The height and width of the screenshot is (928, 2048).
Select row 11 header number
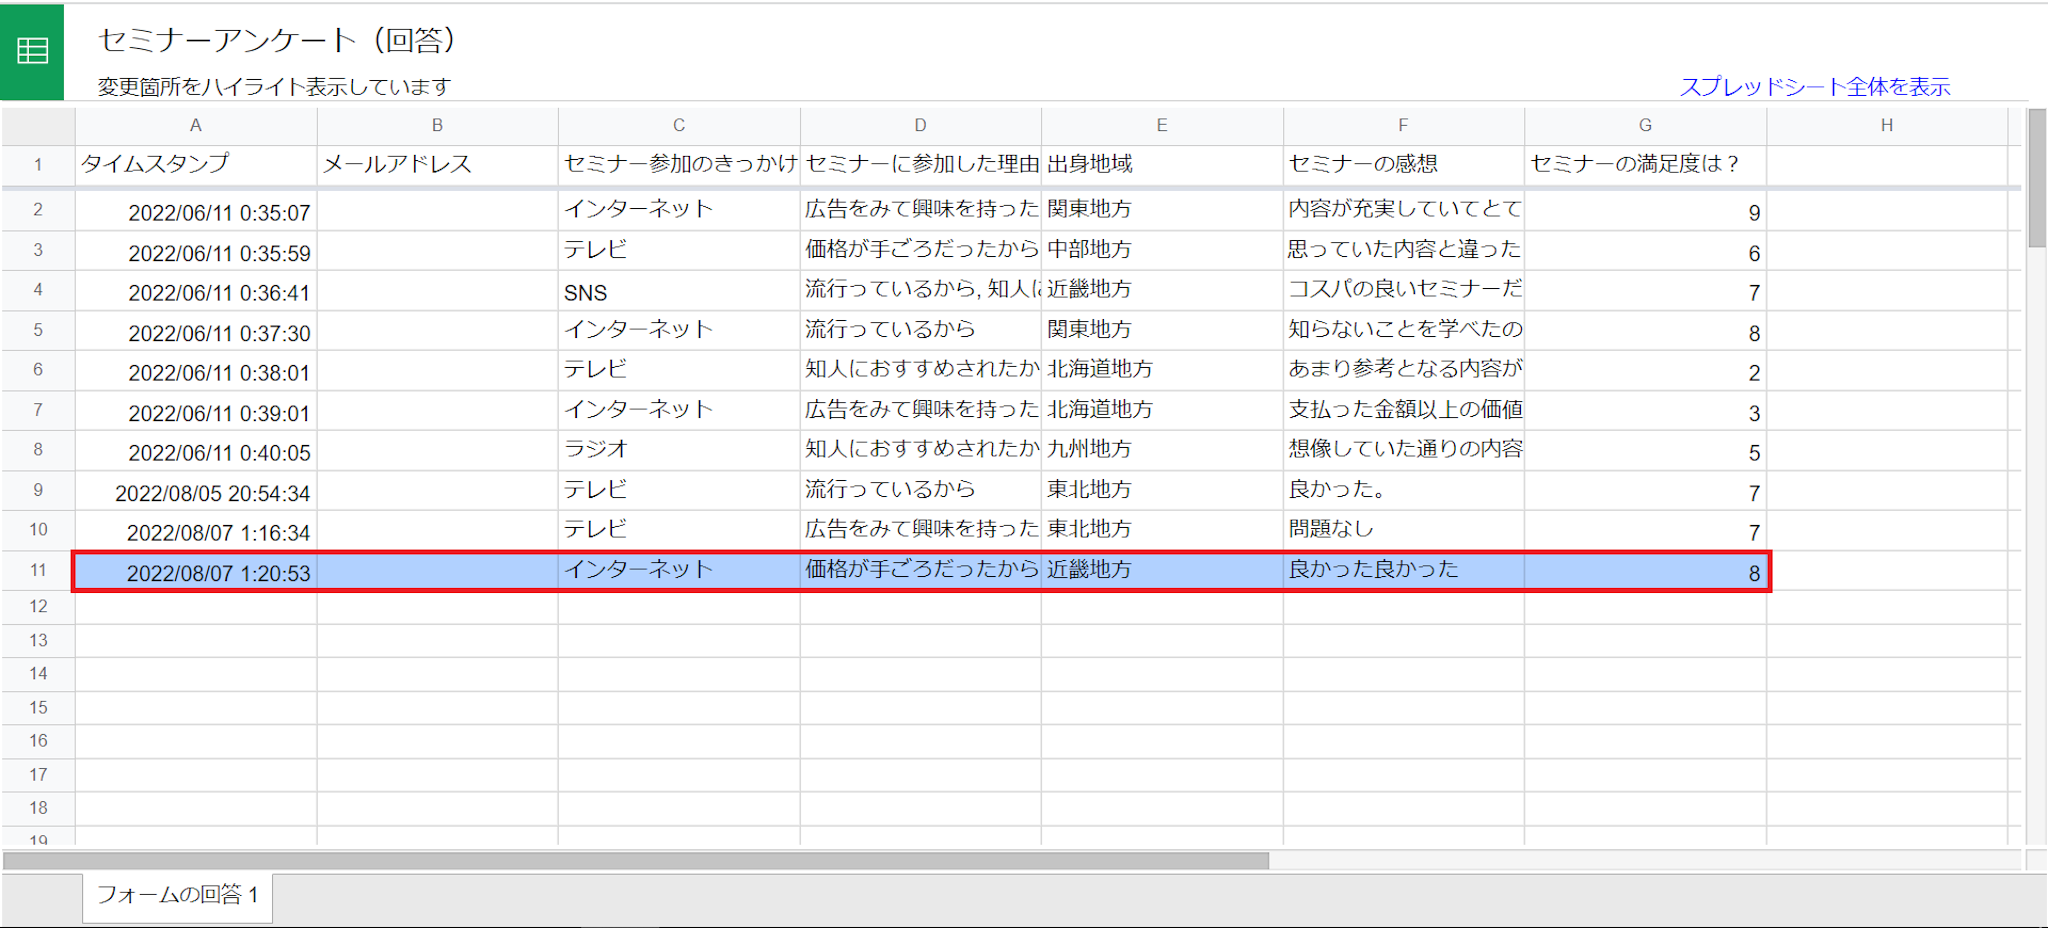(38, 571)
